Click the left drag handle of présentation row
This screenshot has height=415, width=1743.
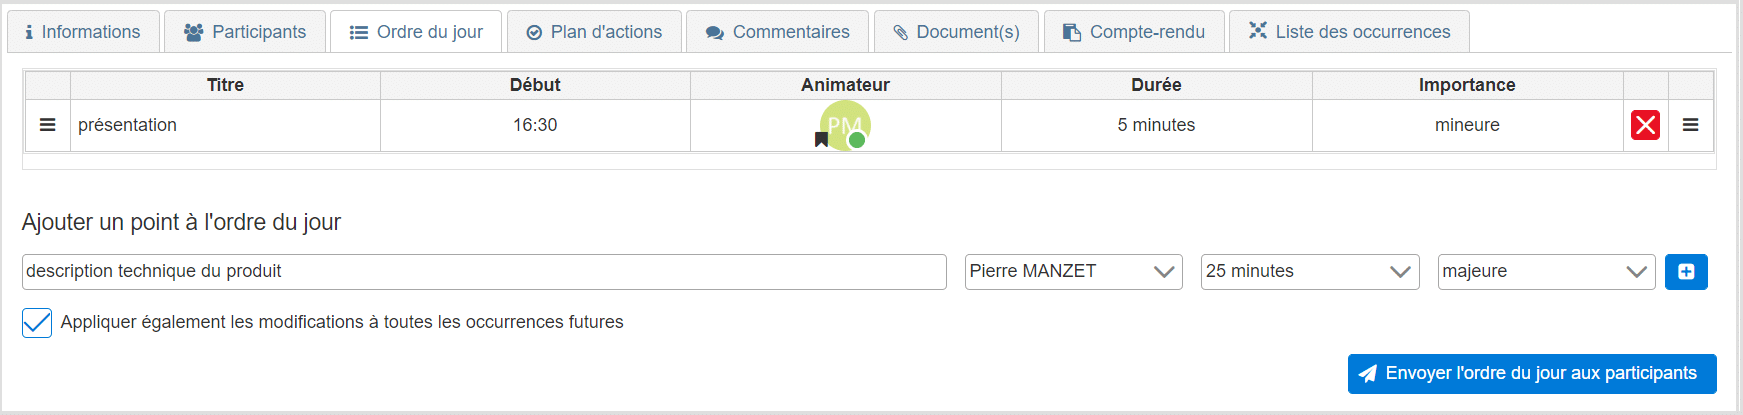point(47,125)
